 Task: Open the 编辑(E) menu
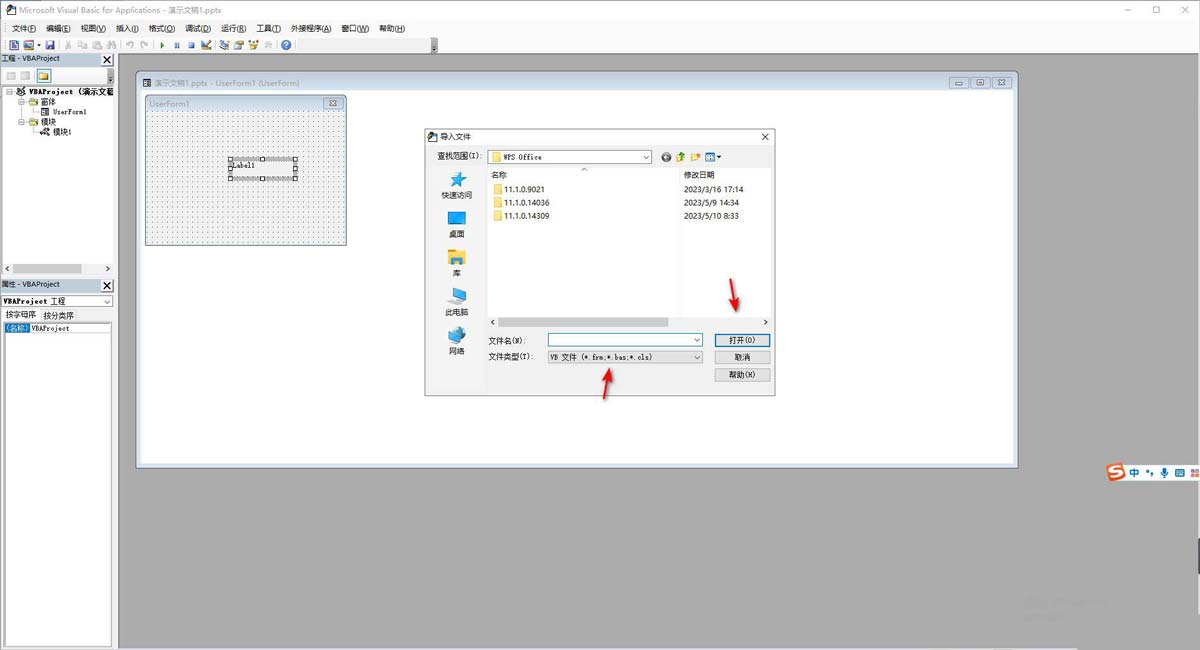pyautogui.click(x=58, y=28)
